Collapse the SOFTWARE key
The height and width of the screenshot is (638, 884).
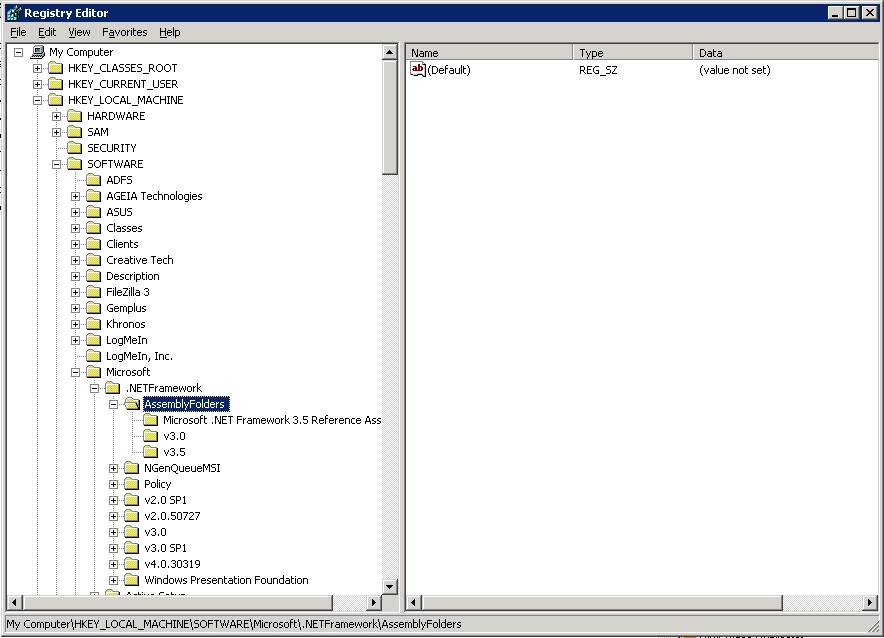pos(57,164)
